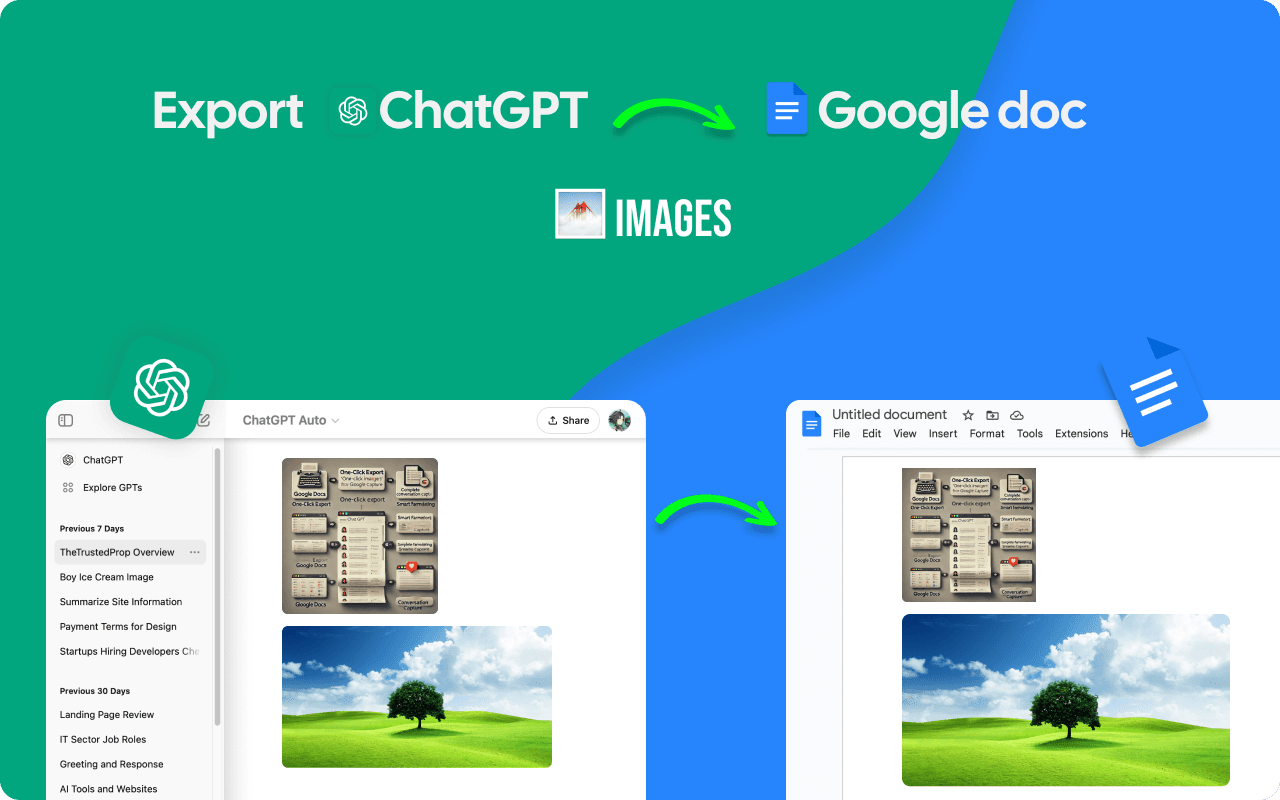Star the Google document

tap(968, 415)
